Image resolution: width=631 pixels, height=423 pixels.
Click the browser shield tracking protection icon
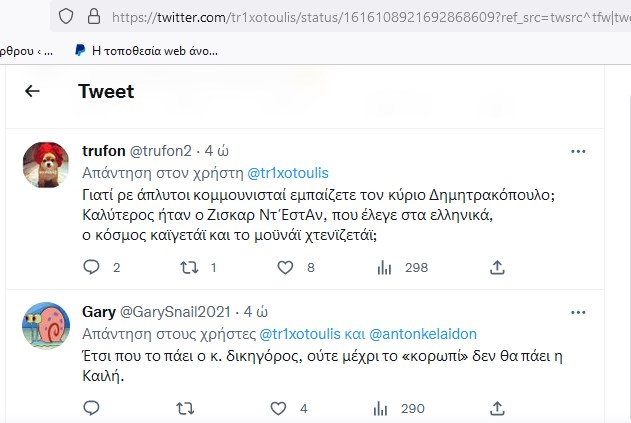point(66,17)
